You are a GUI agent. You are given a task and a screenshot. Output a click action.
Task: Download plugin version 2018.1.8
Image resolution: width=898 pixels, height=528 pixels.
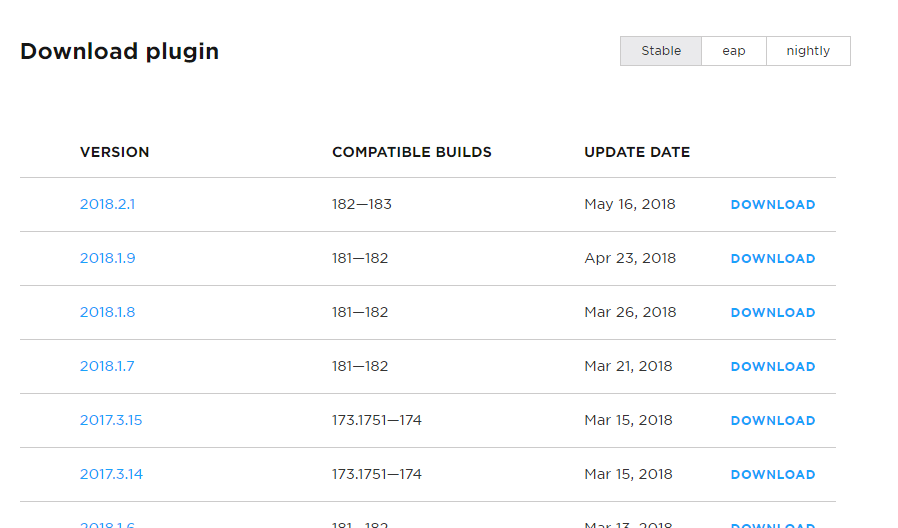[773, 313]
